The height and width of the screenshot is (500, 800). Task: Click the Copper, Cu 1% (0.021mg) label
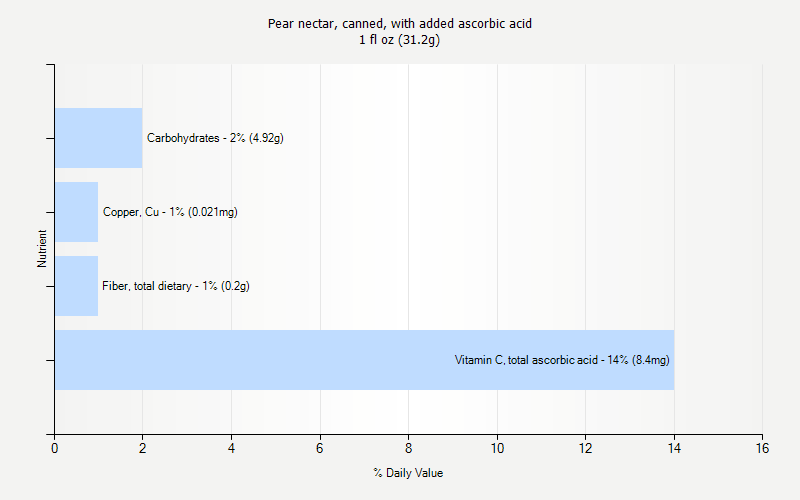(170, 212)
